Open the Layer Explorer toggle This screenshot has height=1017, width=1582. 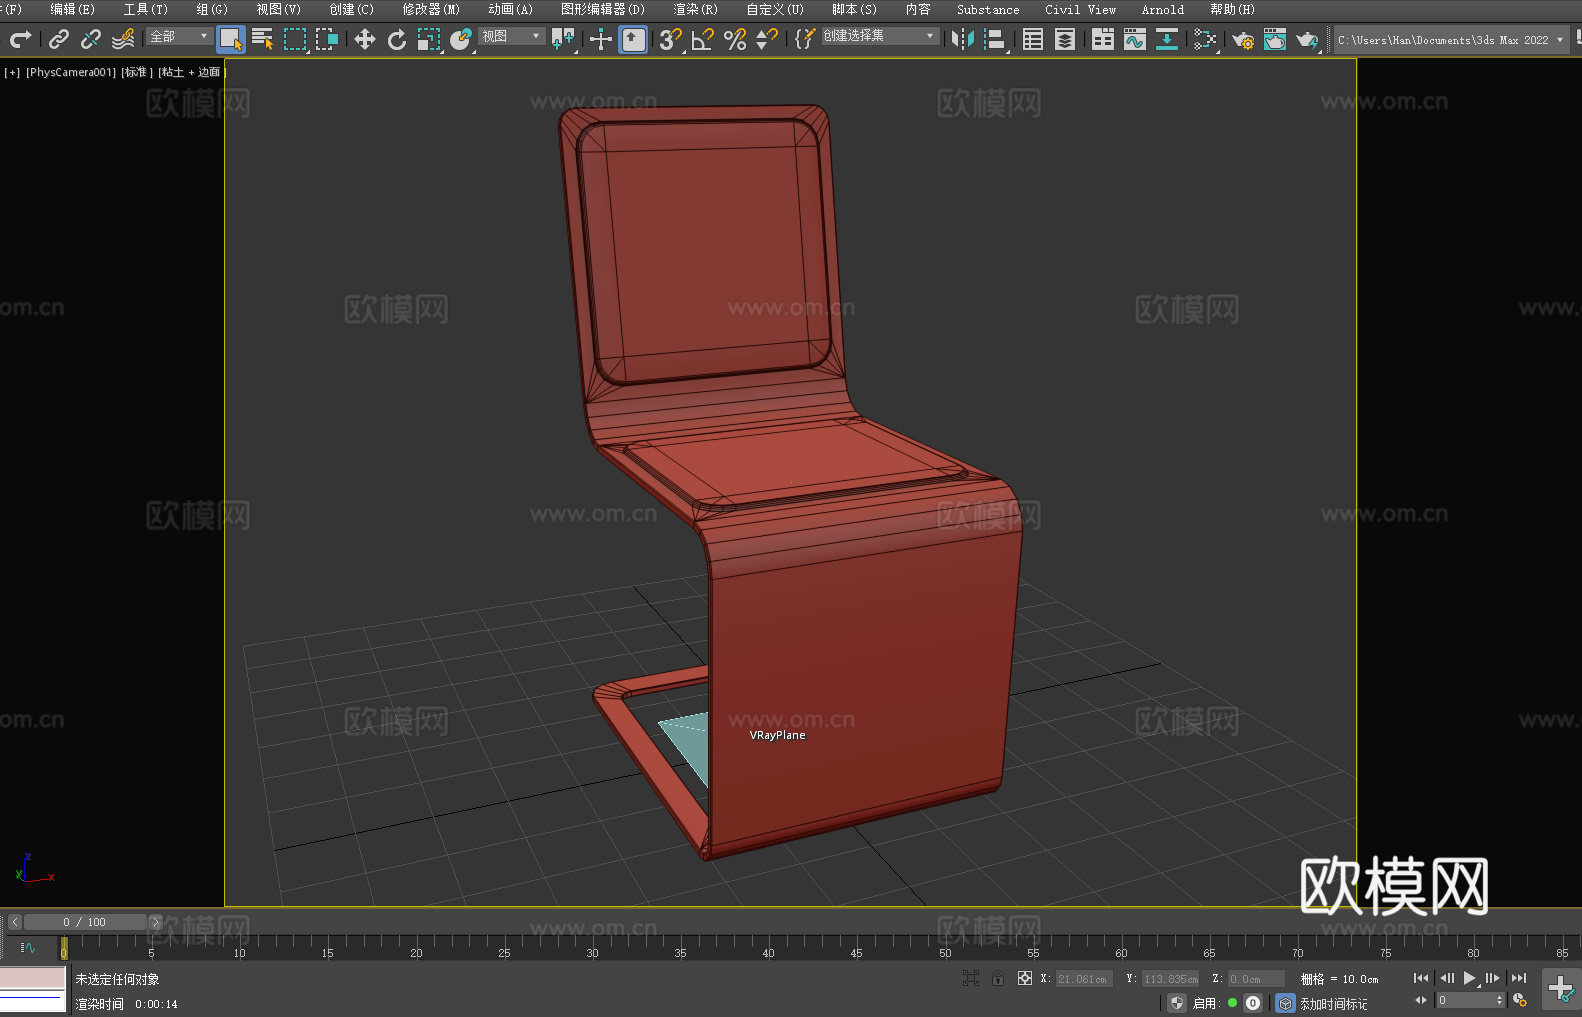pos(1065,39)
